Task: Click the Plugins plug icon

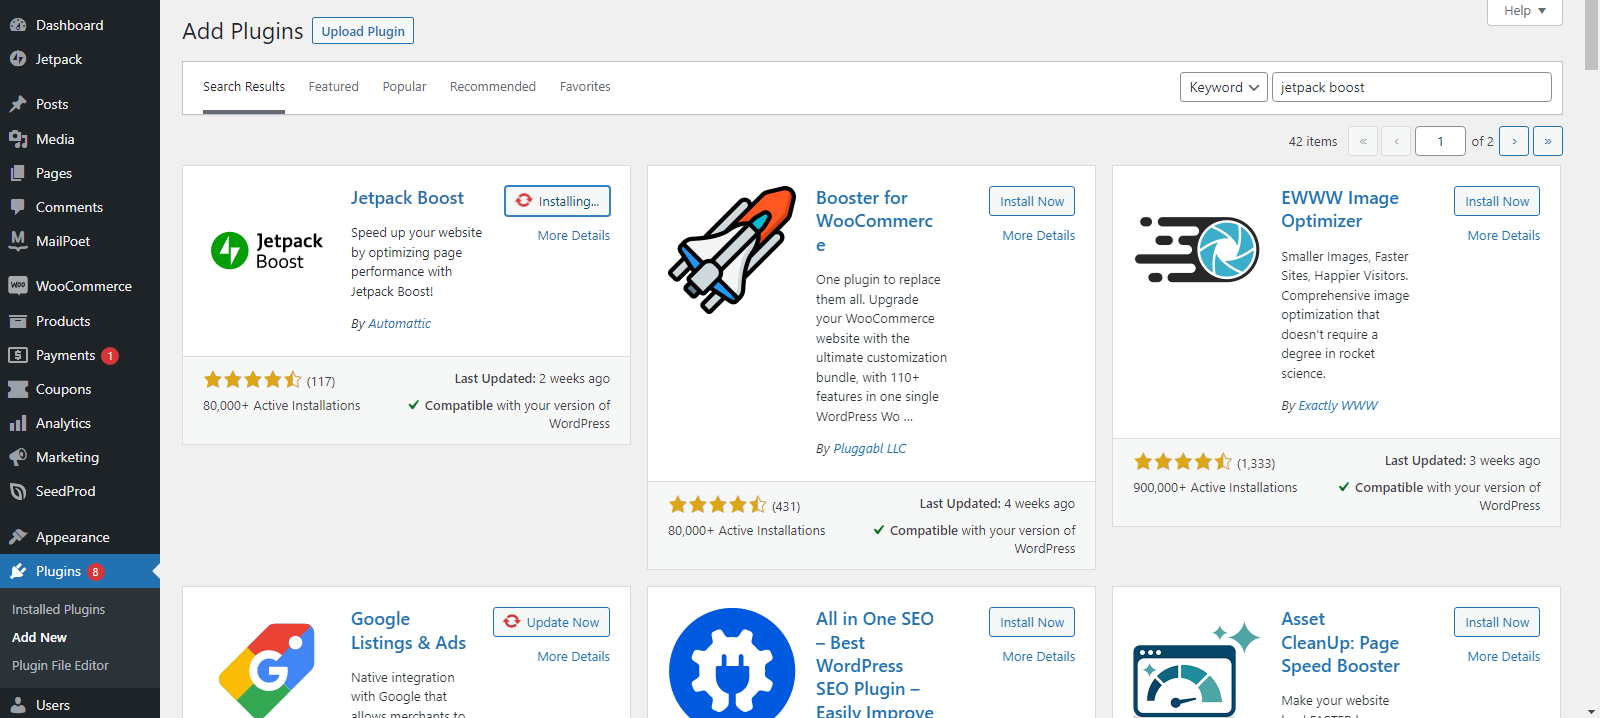Action: tap(18, 571)
